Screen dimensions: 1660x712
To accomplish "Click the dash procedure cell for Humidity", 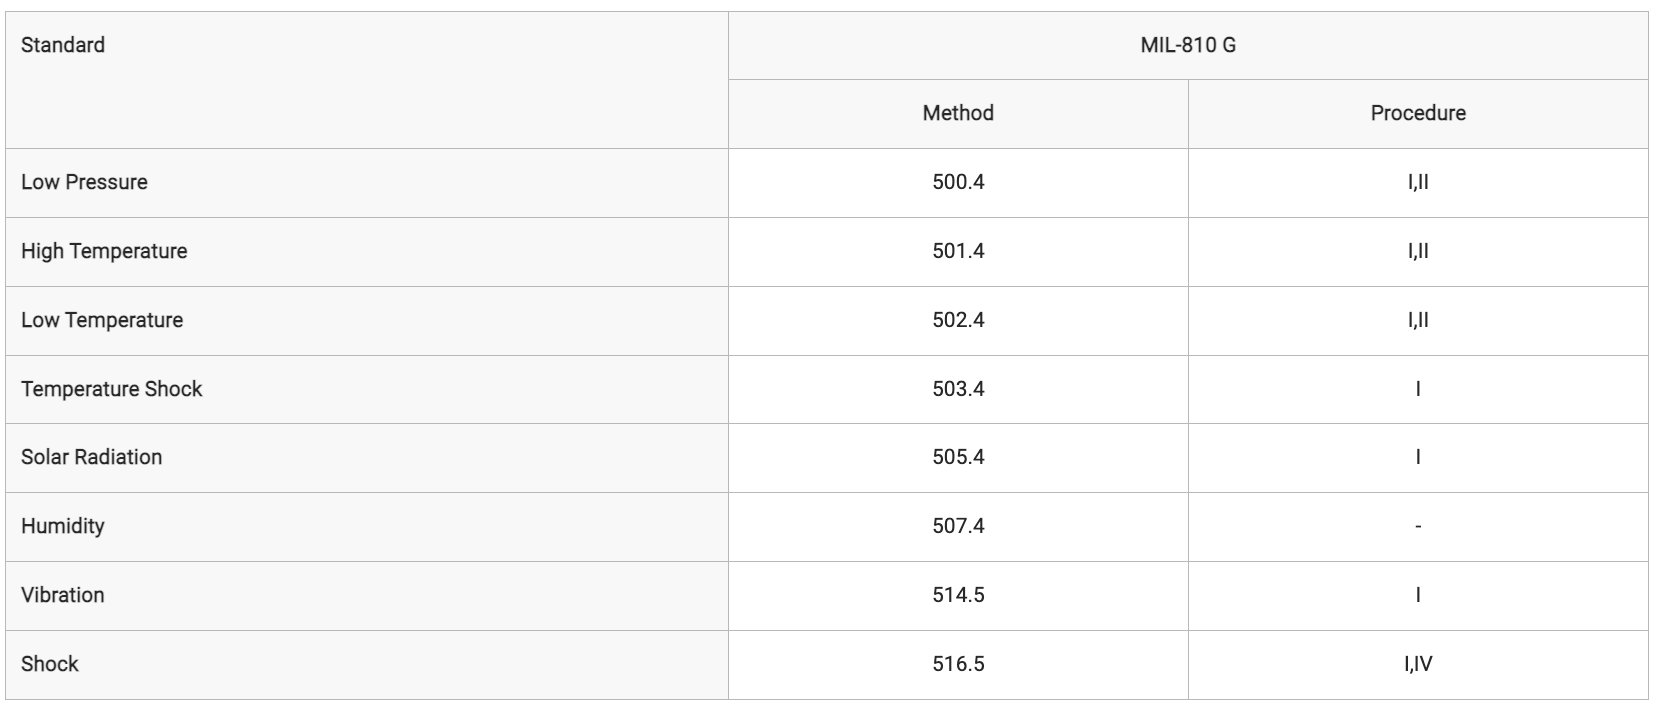I will pyautogui.click(x=1418, y=526).
